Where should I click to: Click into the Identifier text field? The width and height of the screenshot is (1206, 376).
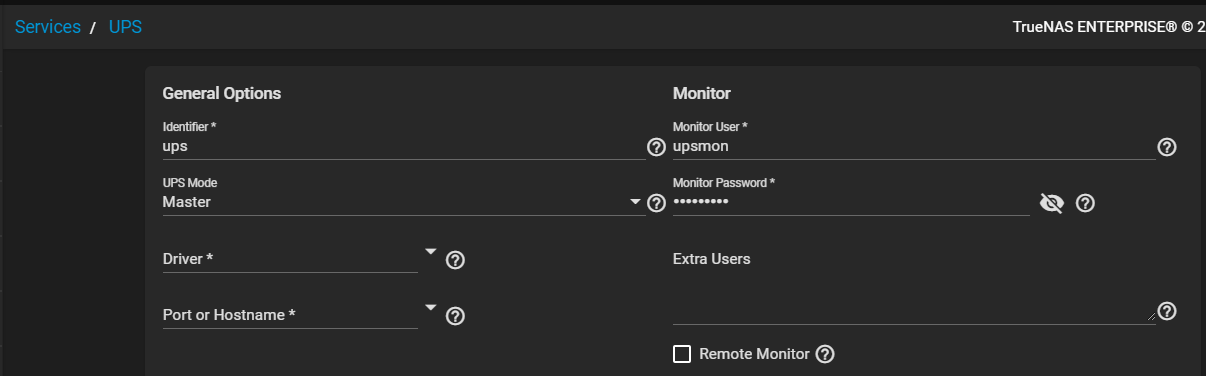coord(403,146)
